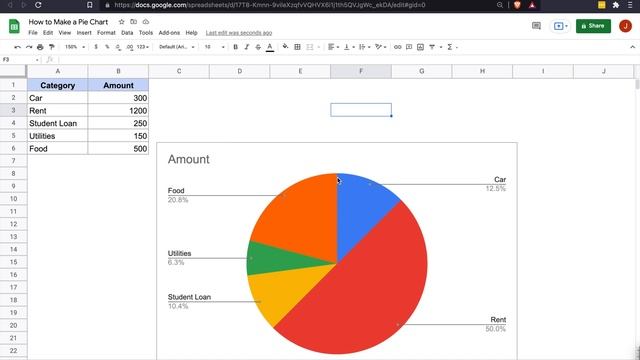Open the zoom 150% dropdown
This screenshot has height=360, width=640.
(75, 47)
